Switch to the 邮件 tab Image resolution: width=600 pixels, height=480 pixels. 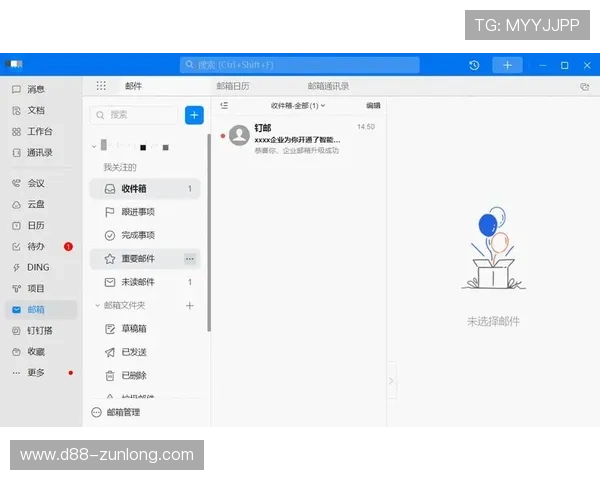tap(134, 86)
